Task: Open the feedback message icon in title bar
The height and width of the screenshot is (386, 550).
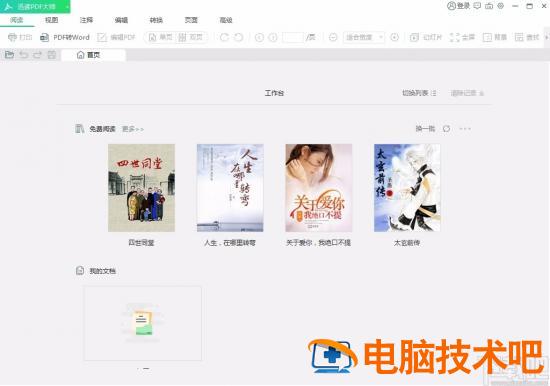Action: pos(477,6)
